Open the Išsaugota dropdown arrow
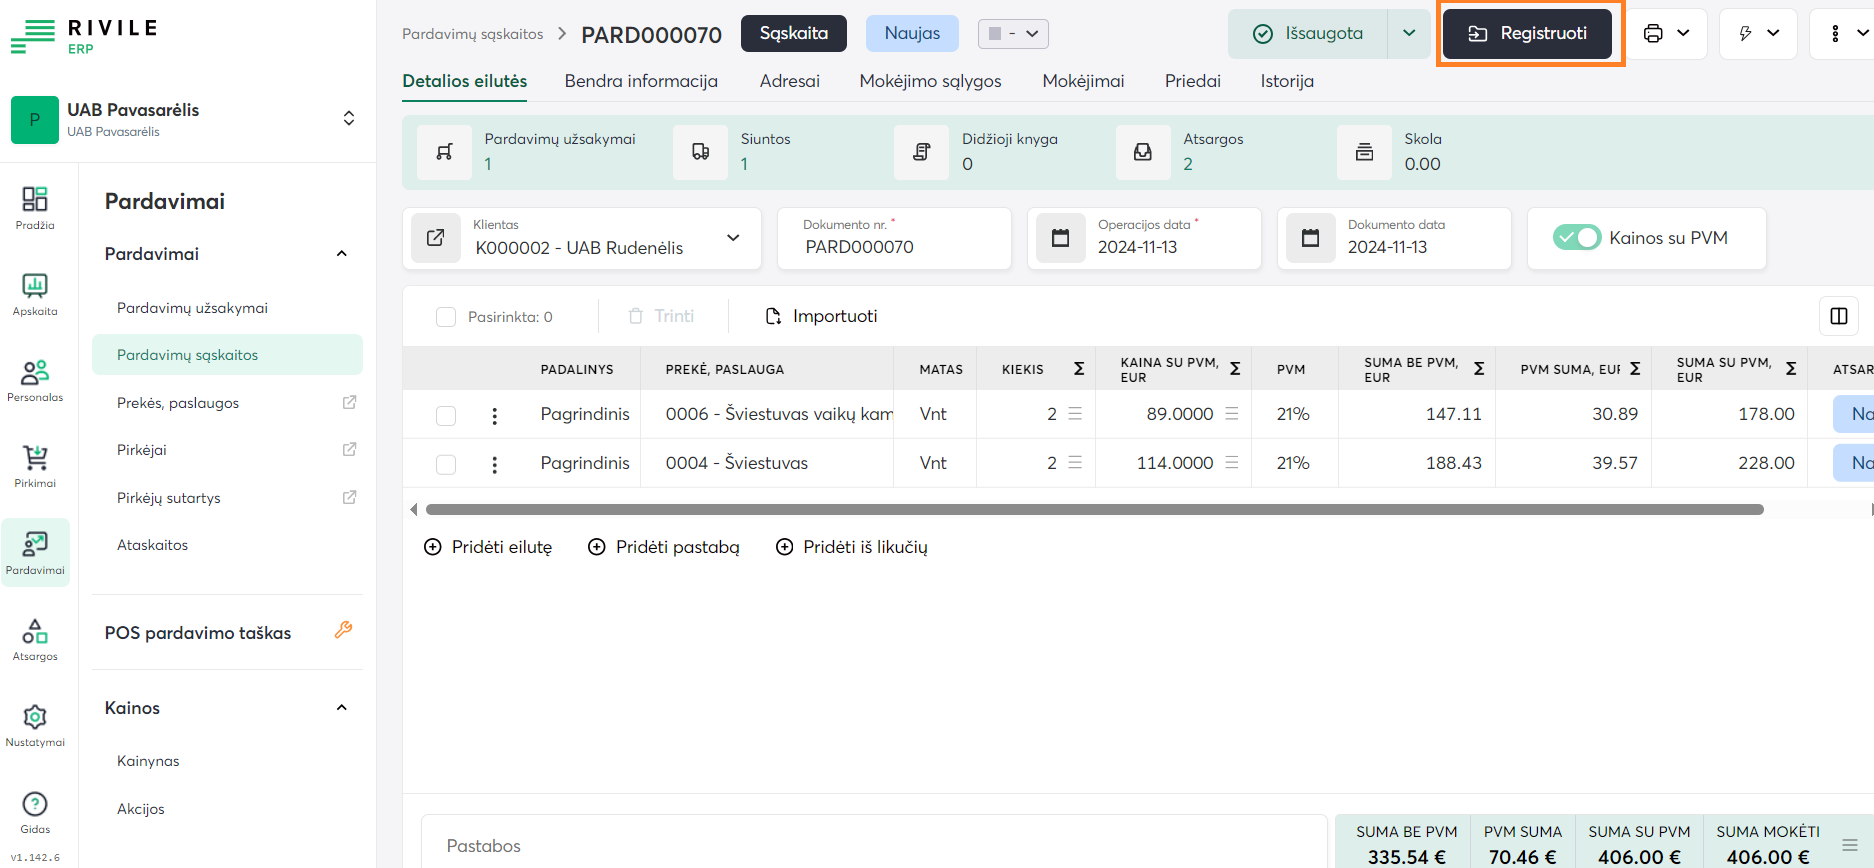 click(1409, 33)
